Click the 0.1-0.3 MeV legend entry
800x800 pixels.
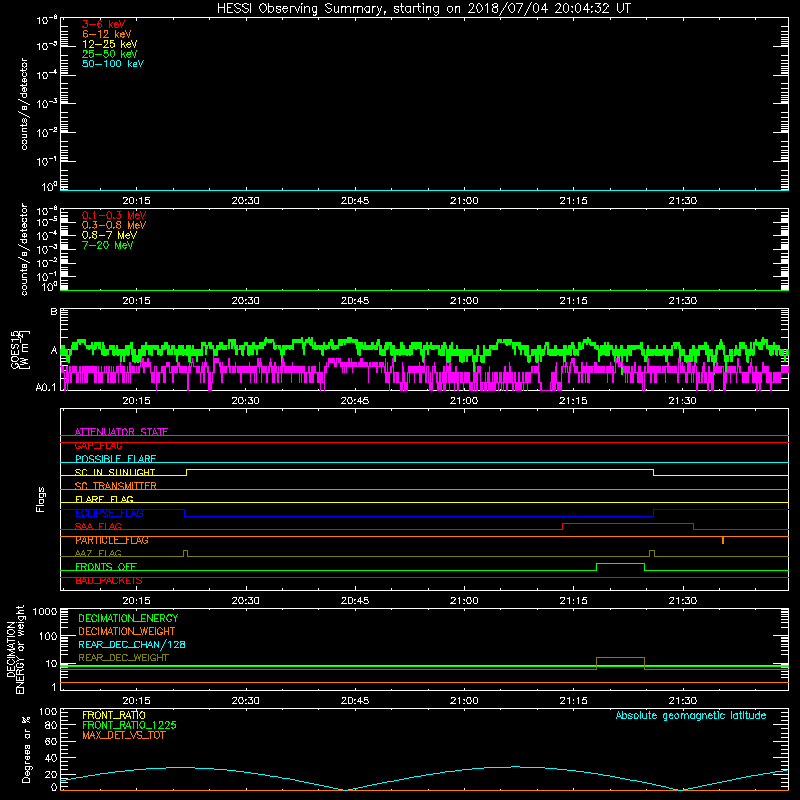(114, 215)
